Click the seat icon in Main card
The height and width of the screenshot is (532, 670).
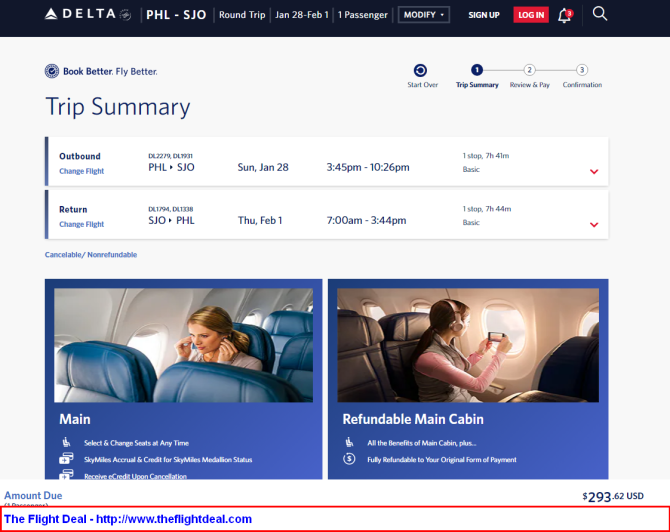click(66, 441)
